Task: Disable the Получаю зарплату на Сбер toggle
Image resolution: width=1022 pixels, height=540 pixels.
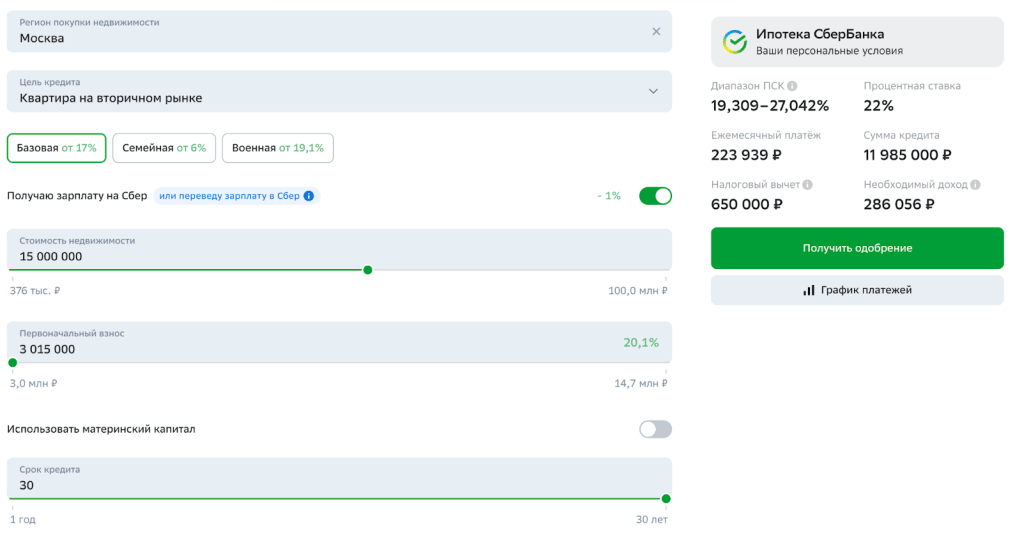Action: tap(655, 196)
